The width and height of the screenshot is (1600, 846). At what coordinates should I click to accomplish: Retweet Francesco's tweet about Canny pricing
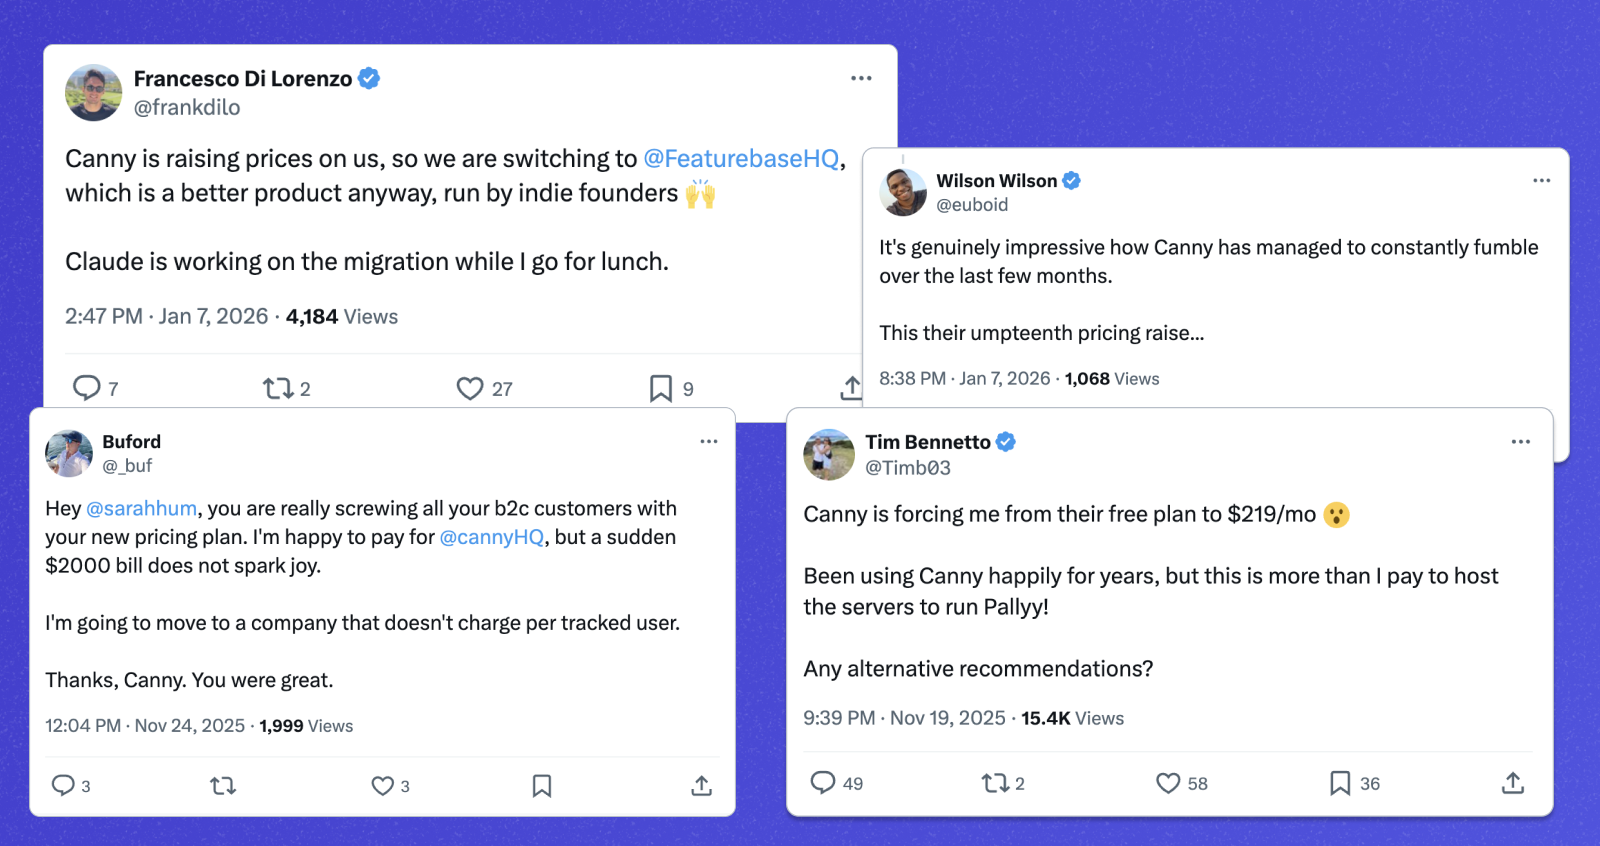coord(278,387)
